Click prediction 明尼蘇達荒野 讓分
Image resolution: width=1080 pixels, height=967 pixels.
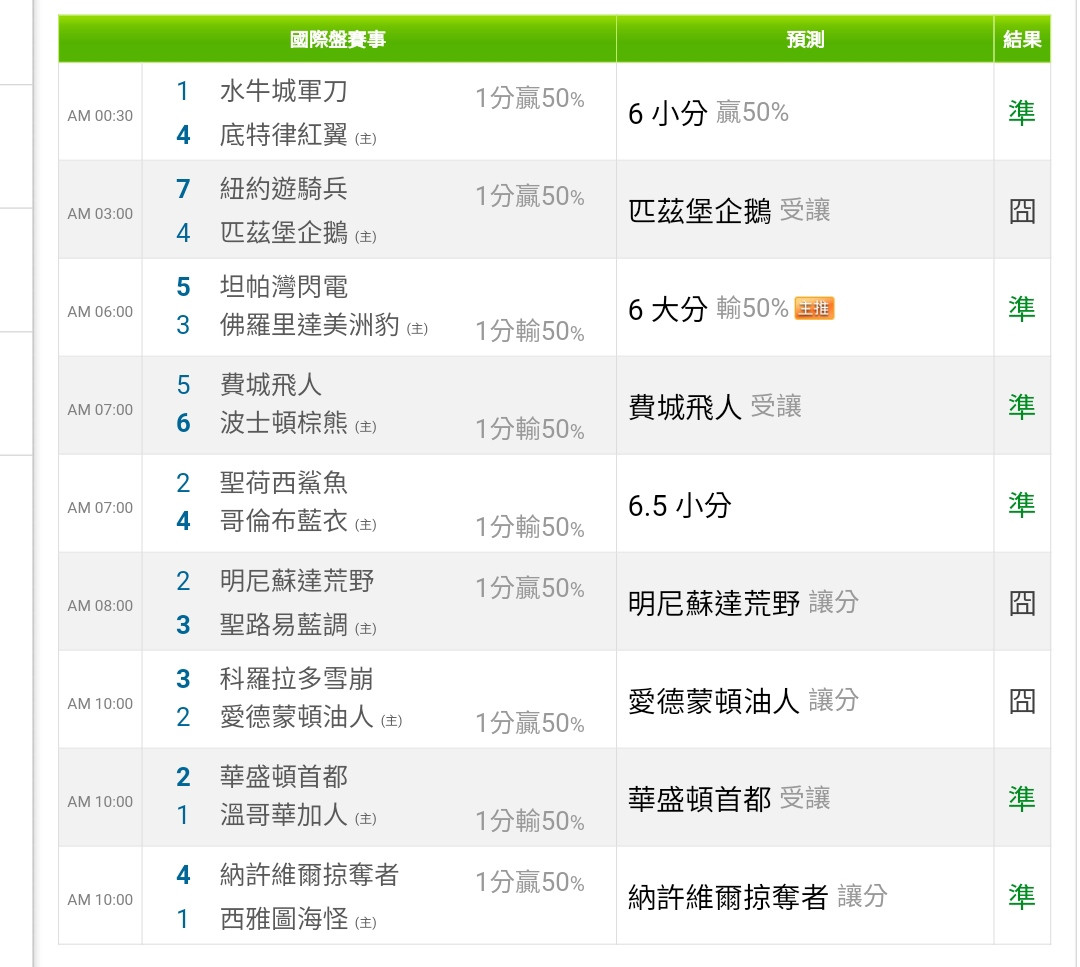click(743, 603)
